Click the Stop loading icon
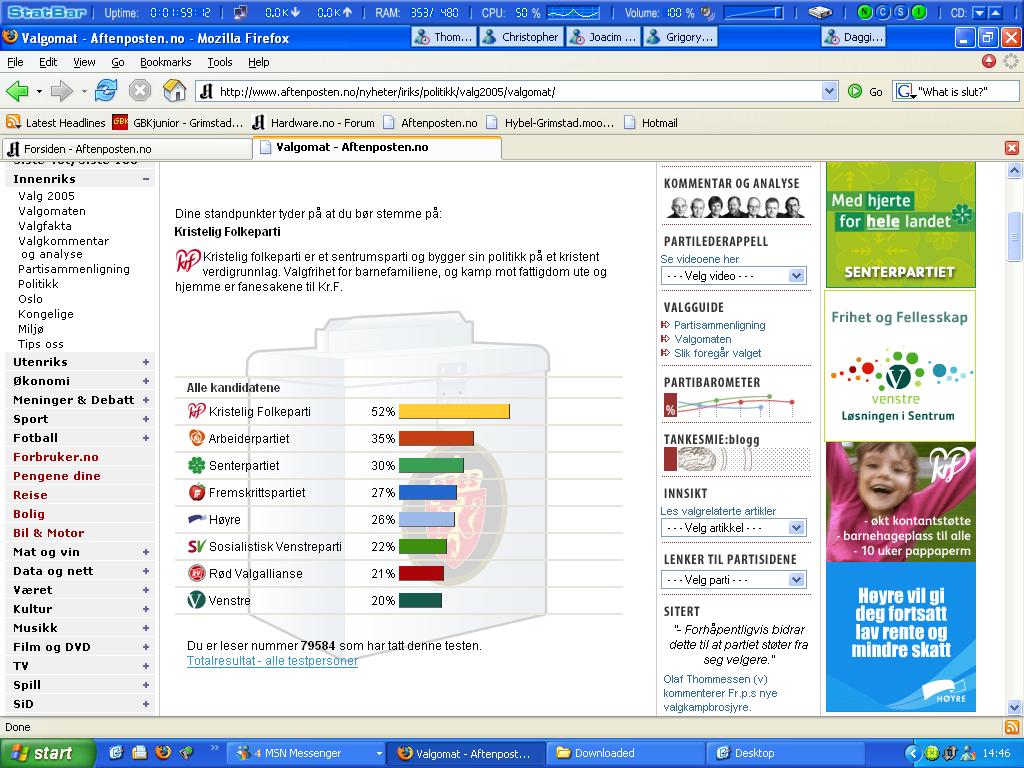This screenshot has height=768, width=1024. click(x=139, y=91)
